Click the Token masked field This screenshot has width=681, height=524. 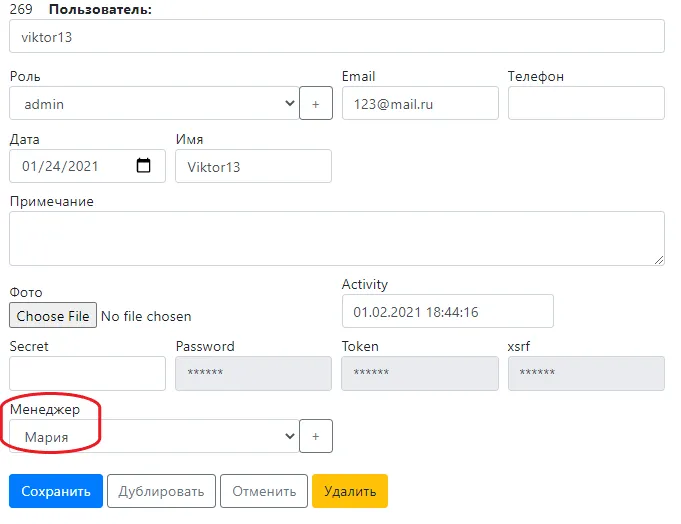[x=420, y=373]
